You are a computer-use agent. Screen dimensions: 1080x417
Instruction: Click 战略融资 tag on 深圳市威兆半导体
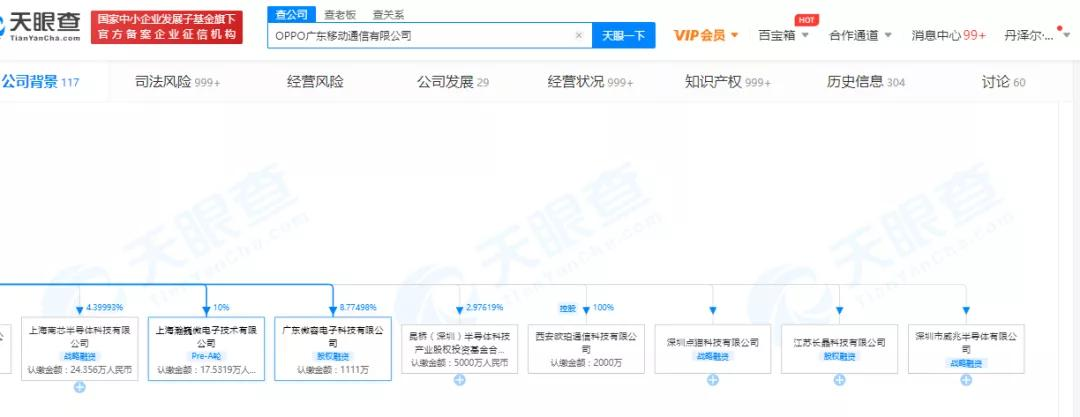click(x=966, y=363)
